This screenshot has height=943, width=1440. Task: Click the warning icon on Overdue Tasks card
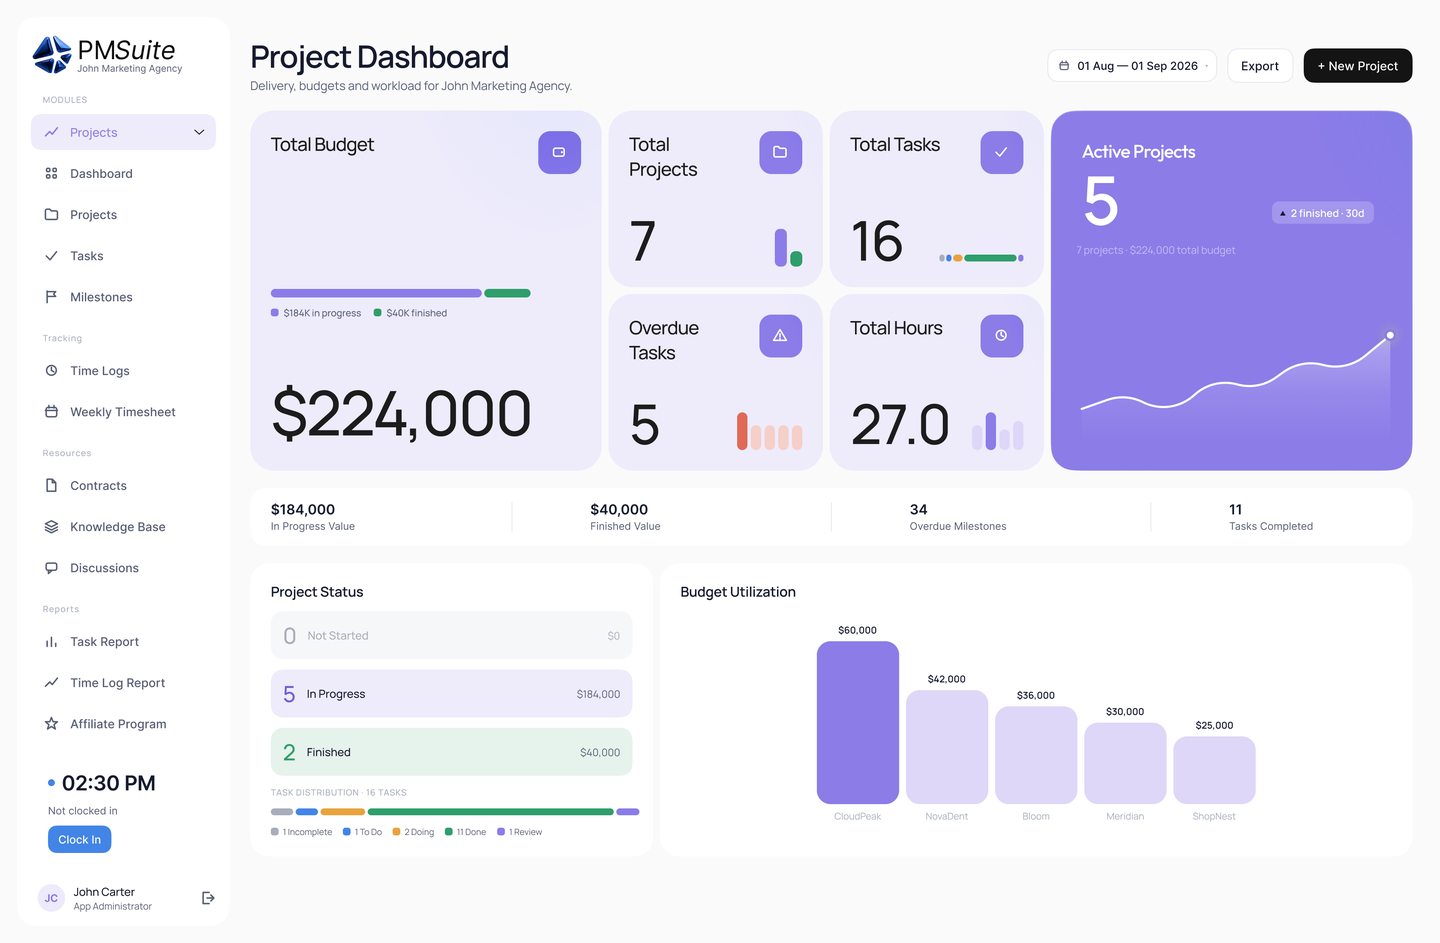point(780,336)
